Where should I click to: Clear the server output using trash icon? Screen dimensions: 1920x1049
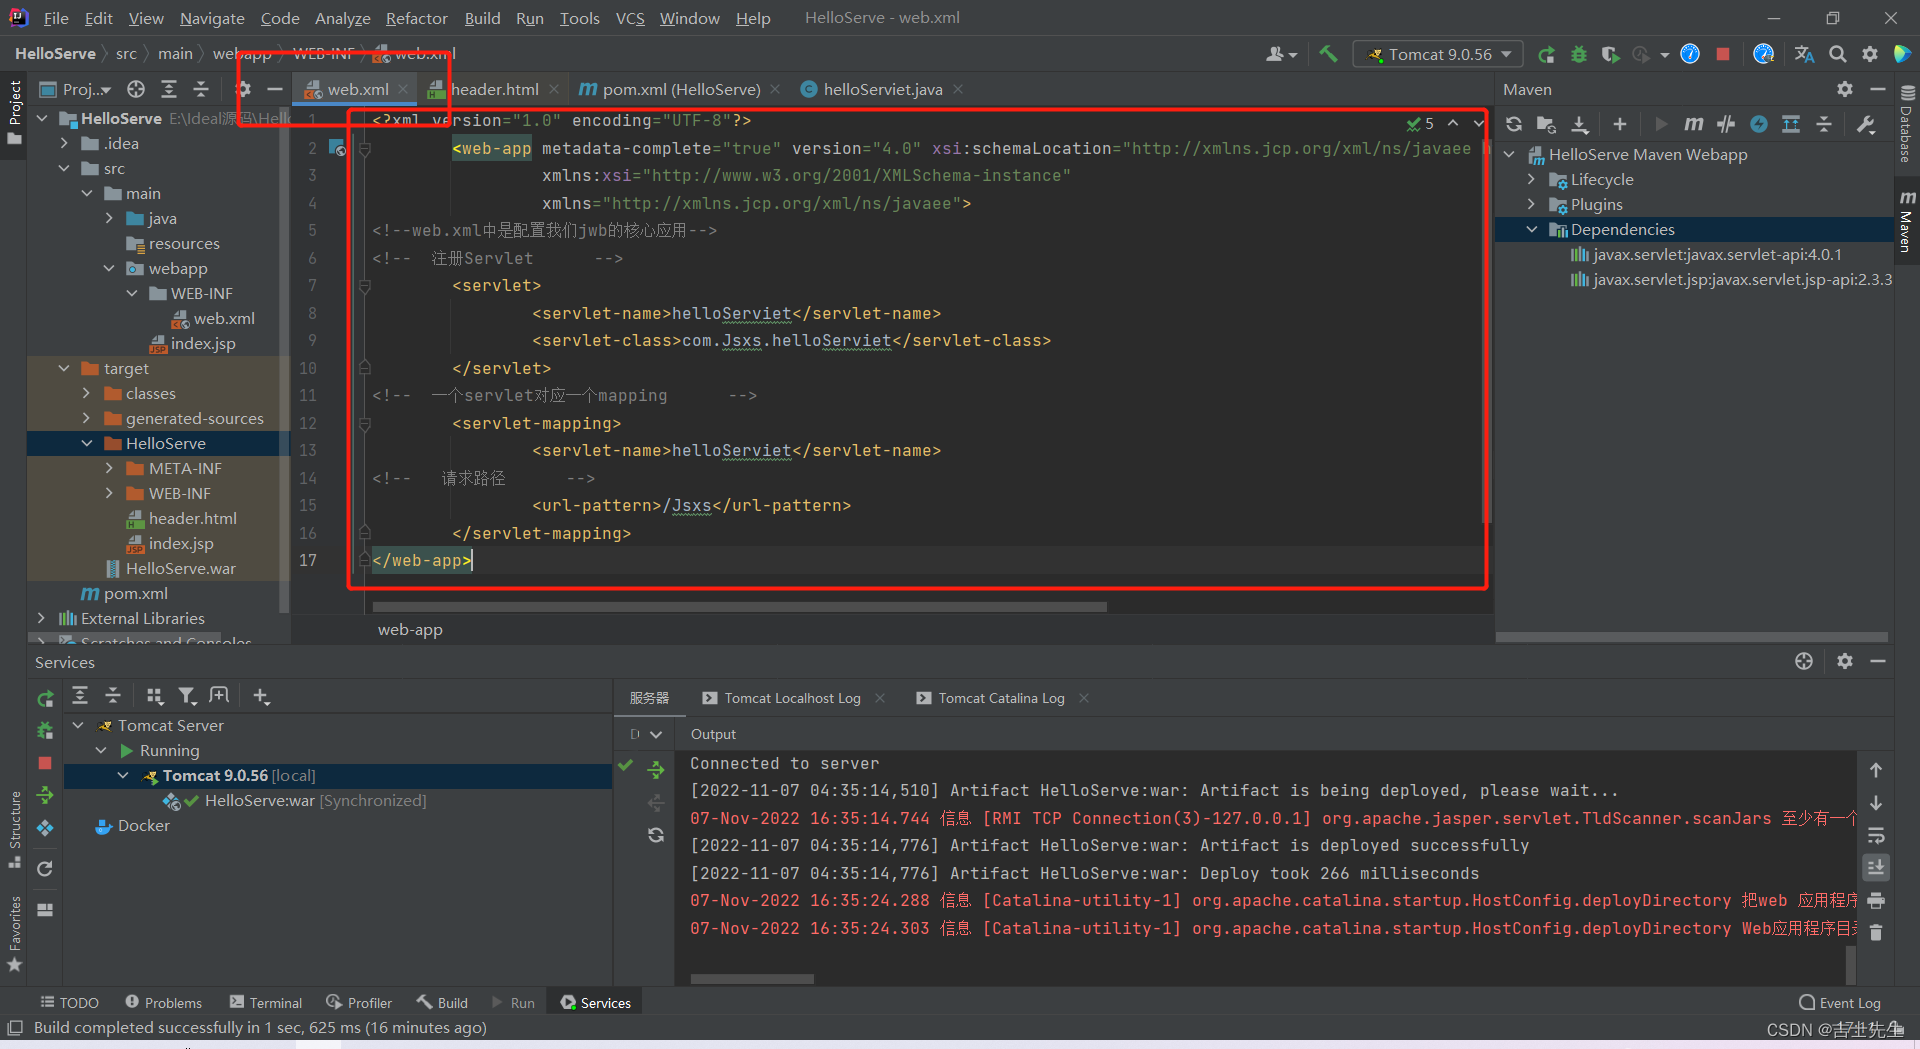click(1876, 932)
